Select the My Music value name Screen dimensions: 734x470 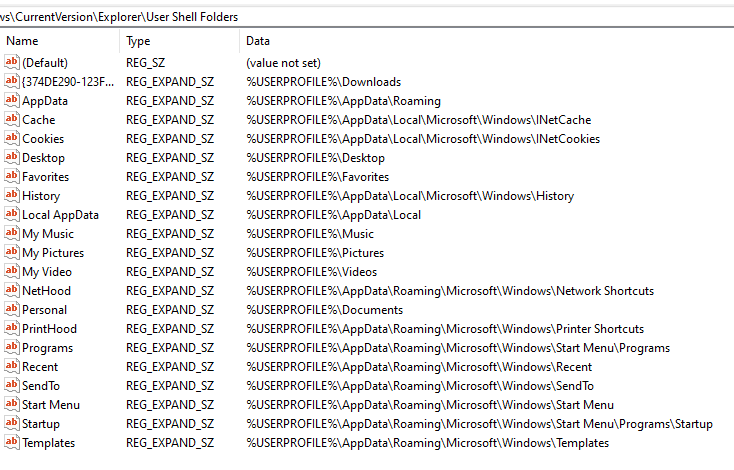[x=48, y=234]
